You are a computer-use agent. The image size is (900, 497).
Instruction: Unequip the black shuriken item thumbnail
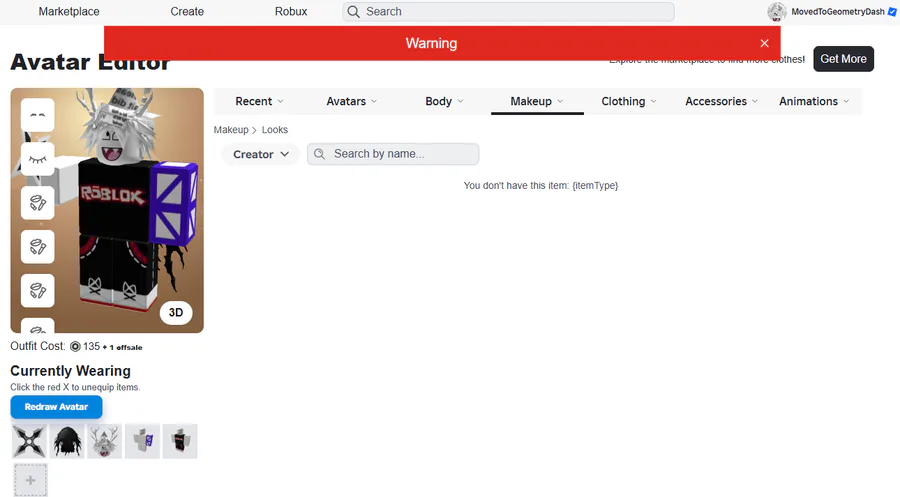(29, 441)
